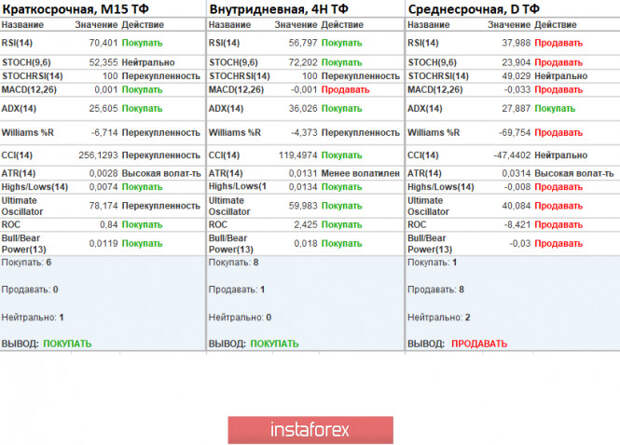
Task: Click the heading "Внутридневная, 4H ТФ"
Action: pos(279,9)
